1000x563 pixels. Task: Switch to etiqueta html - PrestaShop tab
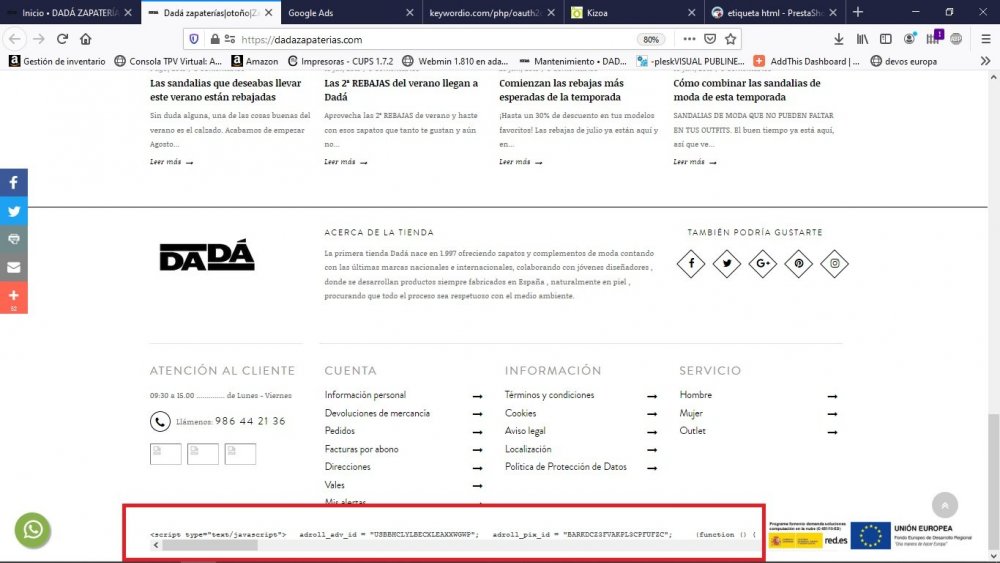[x=773, y=13]
